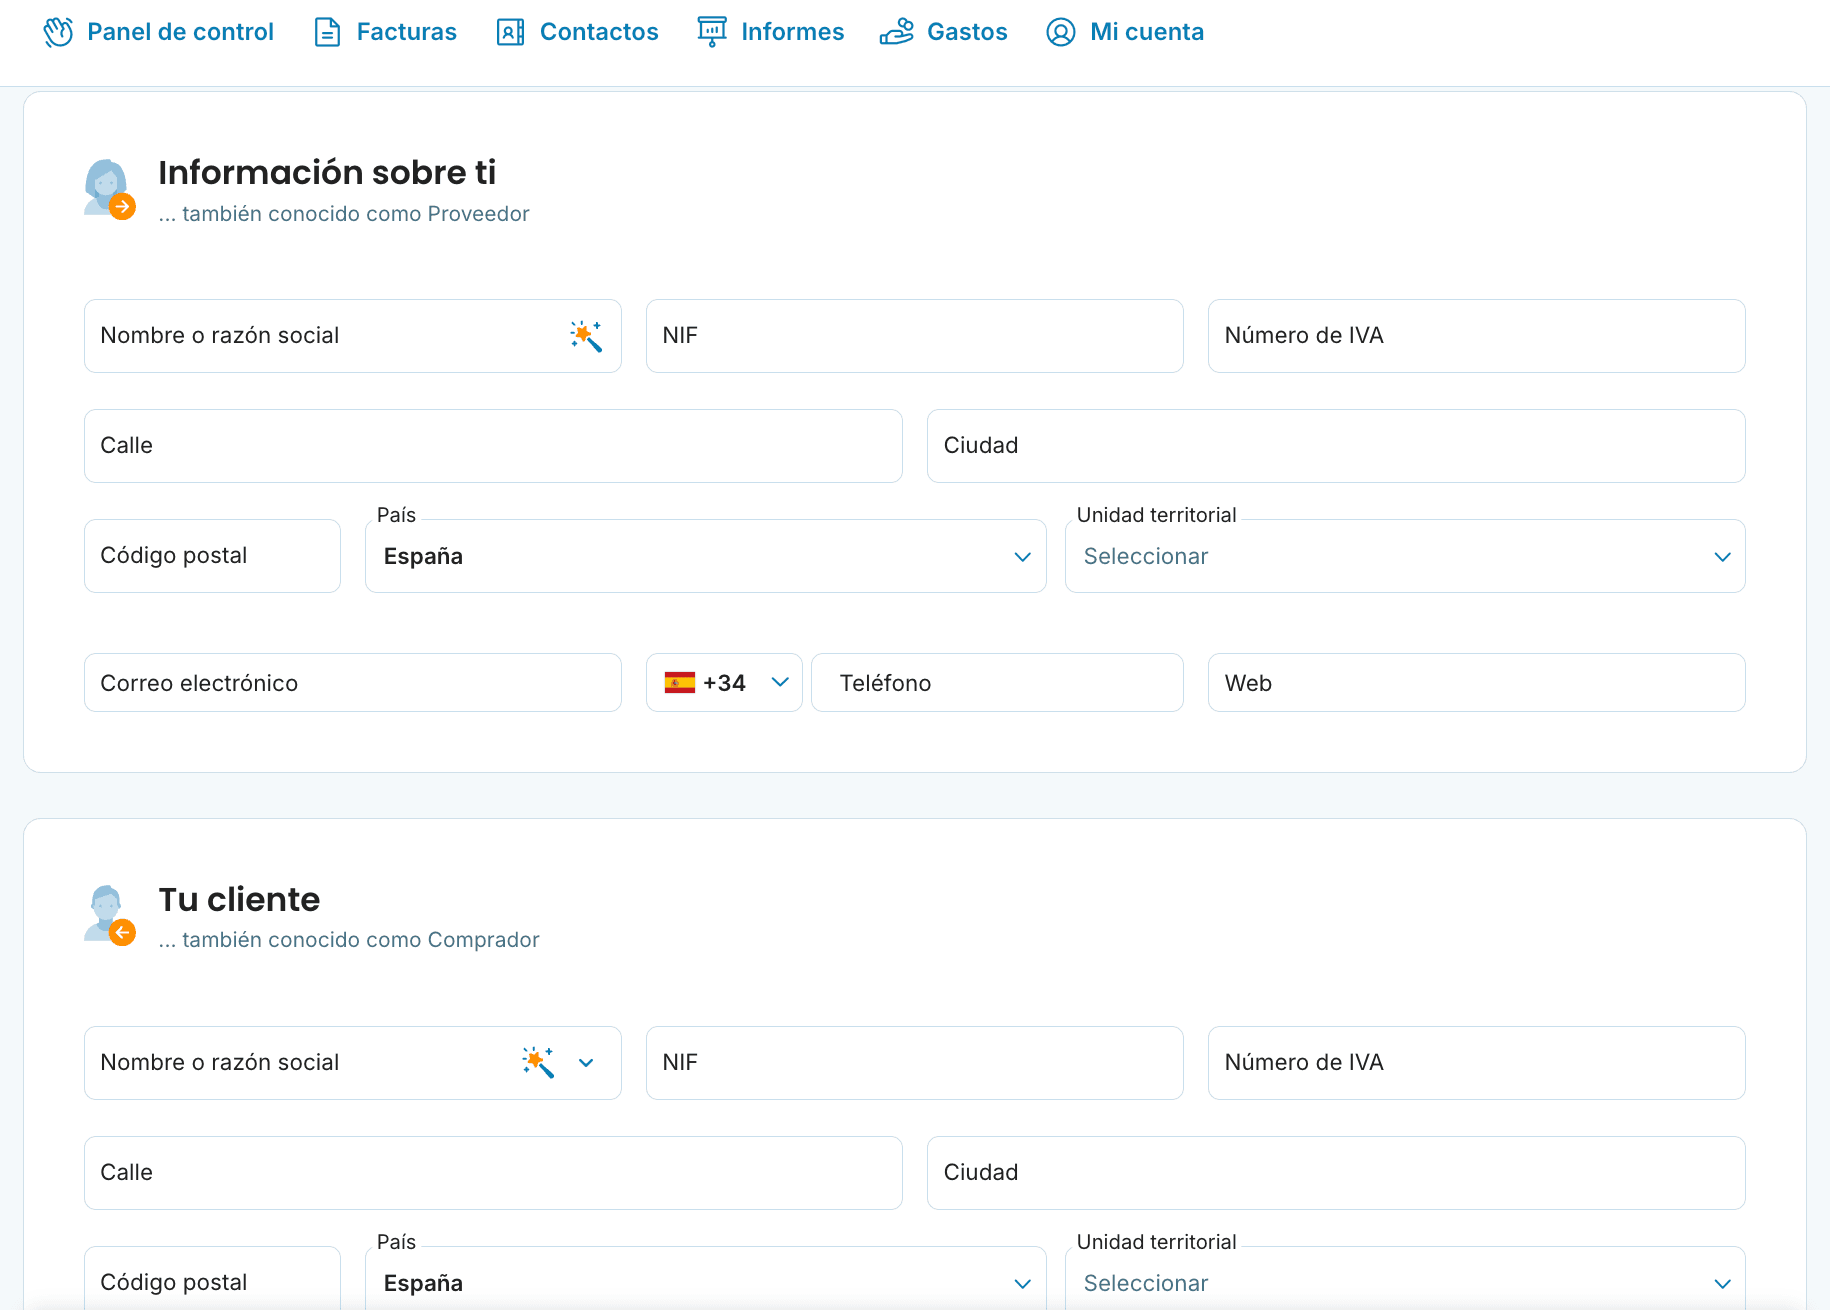1830x1310 pixels.
Task: Focus the supplier Número de IVA field
Action: 1477,336
